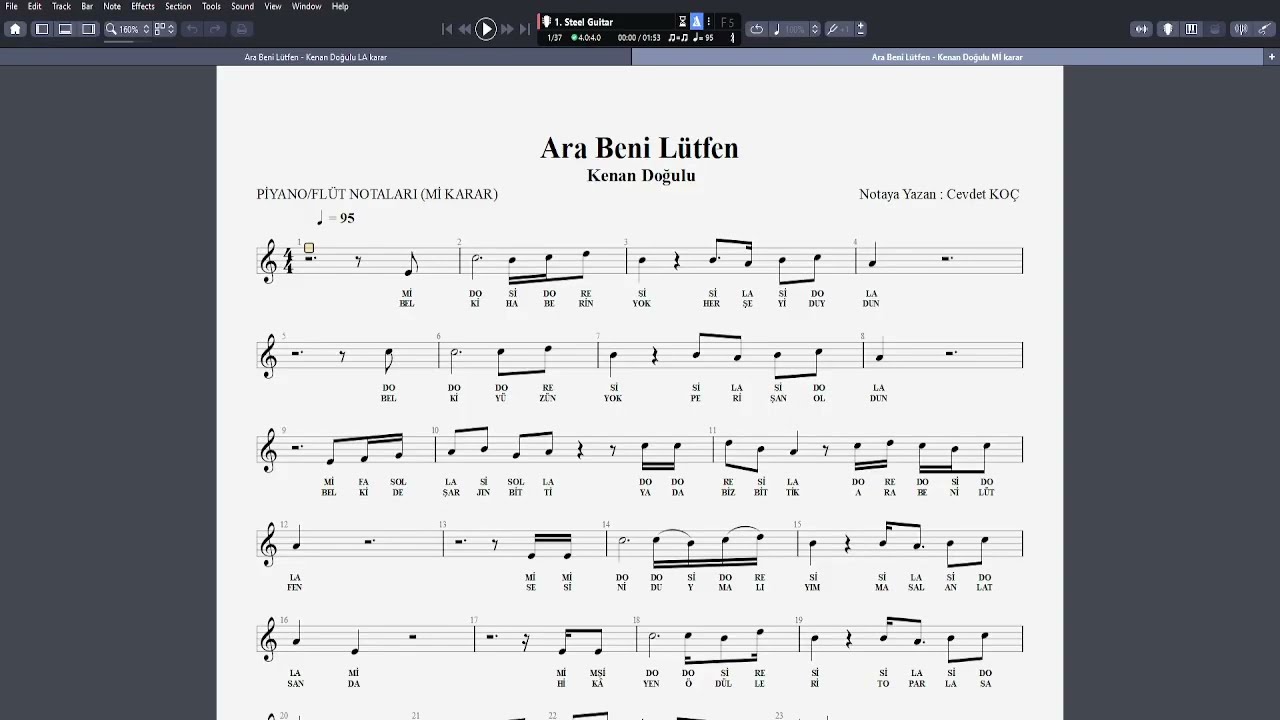This screenshot has width=1280, height=720.
Task: Toggle the left edition palette panel
Action: click(x=42, y=29)
